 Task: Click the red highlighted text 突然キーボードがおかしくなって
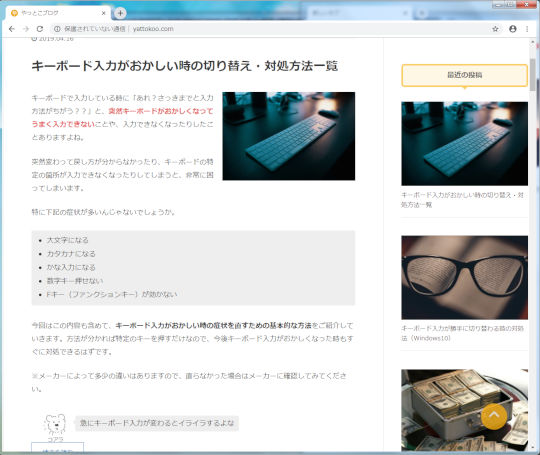[161, 111]
